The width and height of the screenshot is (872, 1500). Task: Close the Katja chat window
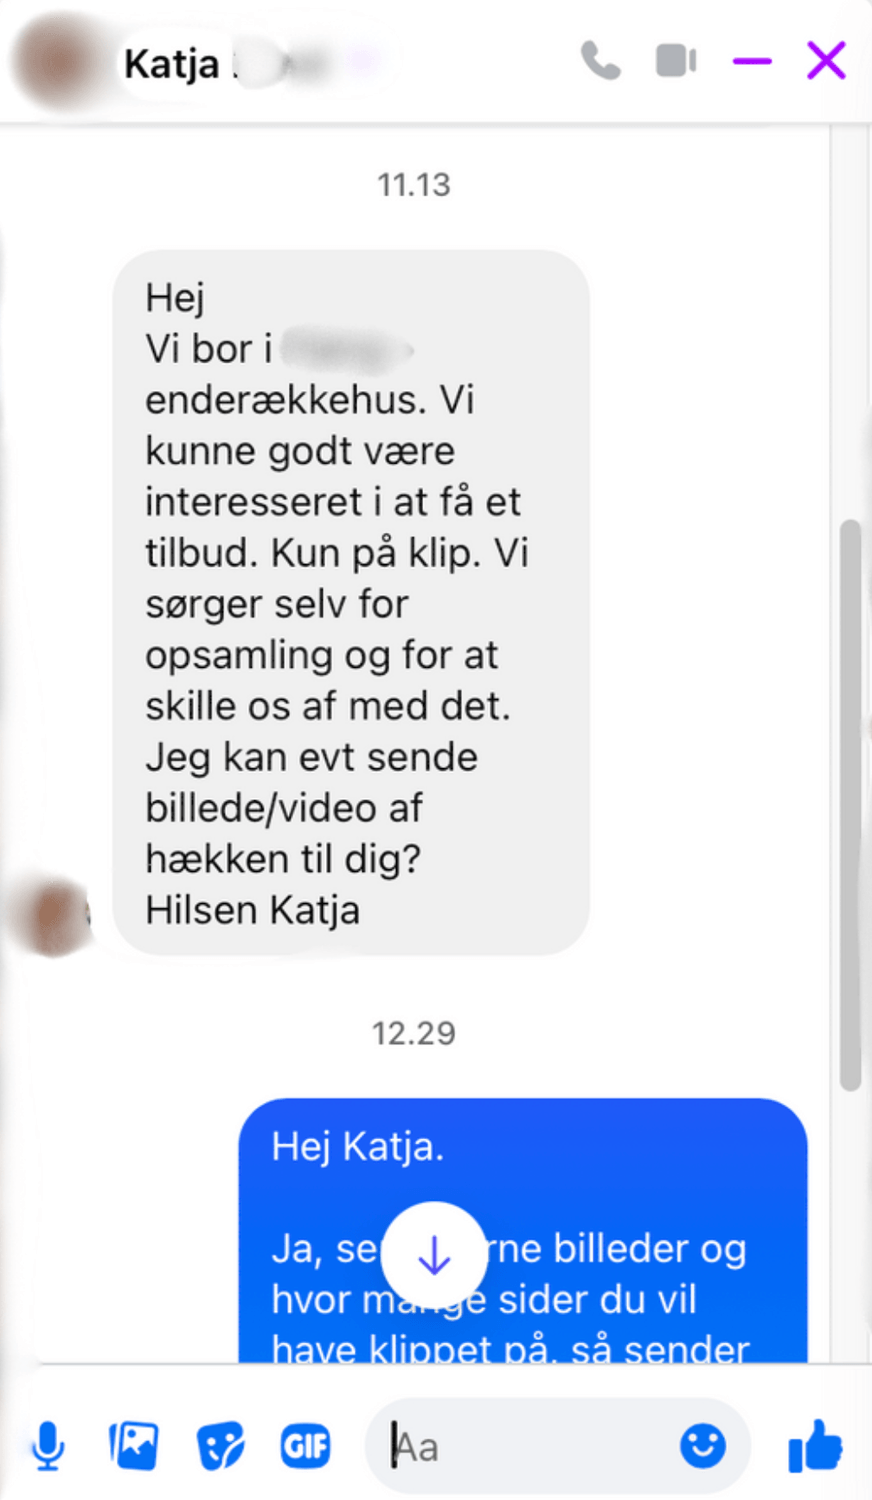pos(826,61)
